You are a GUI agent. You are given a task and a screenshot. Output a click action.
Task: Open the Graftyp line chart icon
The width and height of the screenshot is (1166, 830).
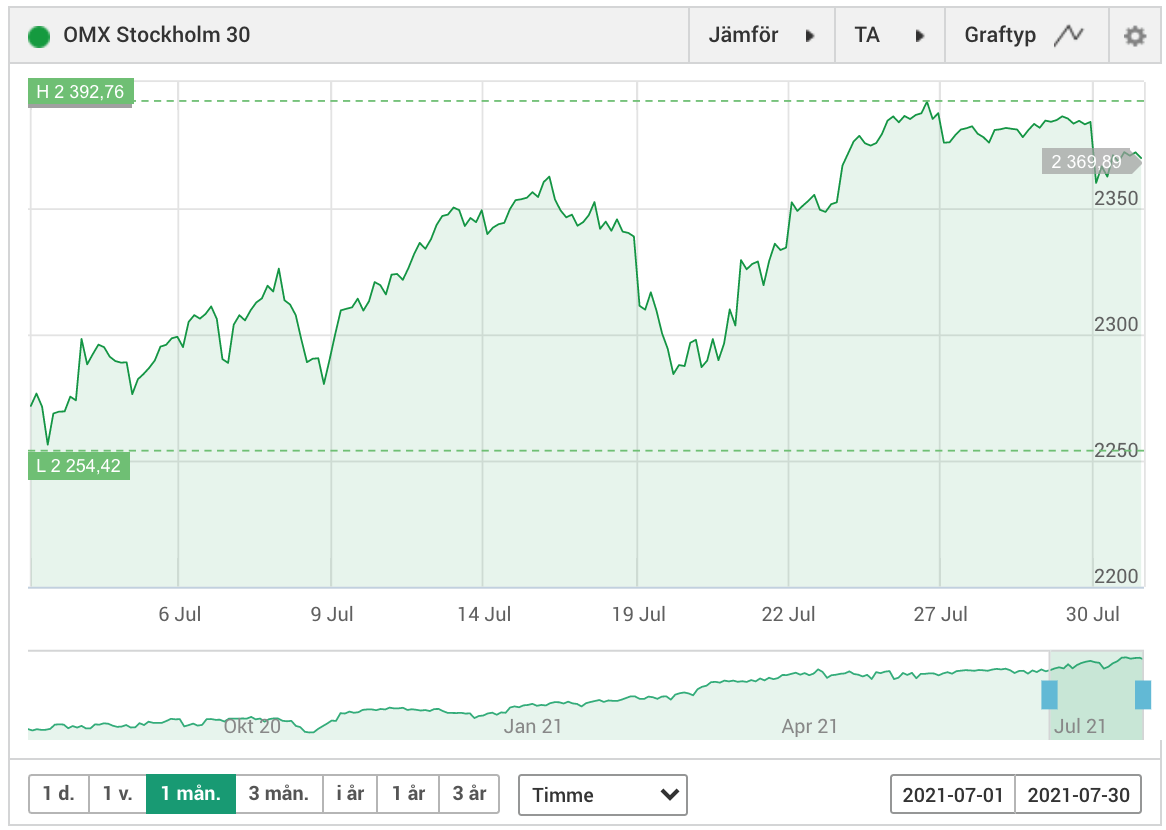click(x=1069, y=34)
